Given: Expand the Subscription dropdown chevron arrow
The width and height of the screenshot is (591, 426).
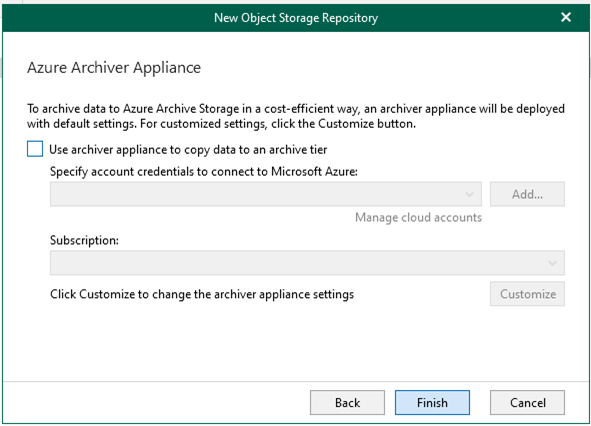Looking at the screenshot, I should point(552,263).
